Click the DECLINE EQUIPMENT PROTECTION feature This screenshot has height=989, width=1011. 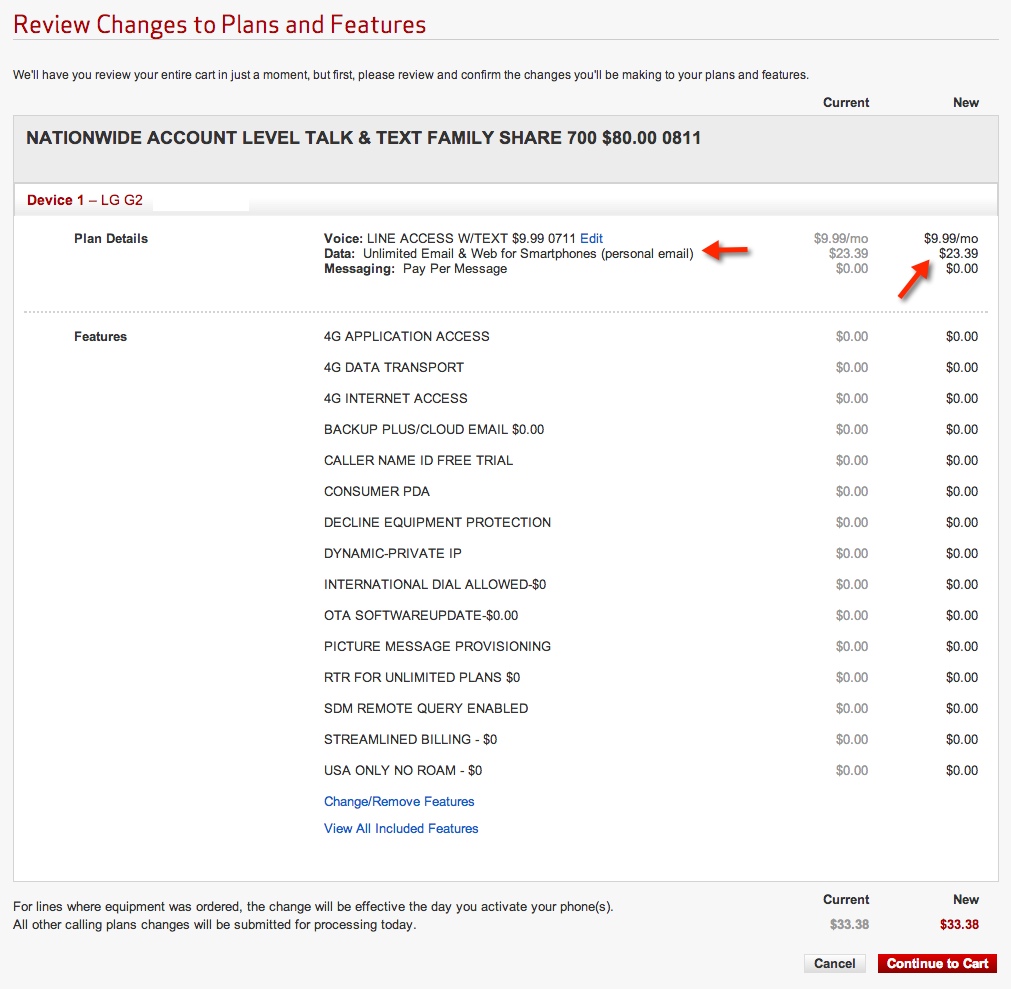[x=437, y=523]
